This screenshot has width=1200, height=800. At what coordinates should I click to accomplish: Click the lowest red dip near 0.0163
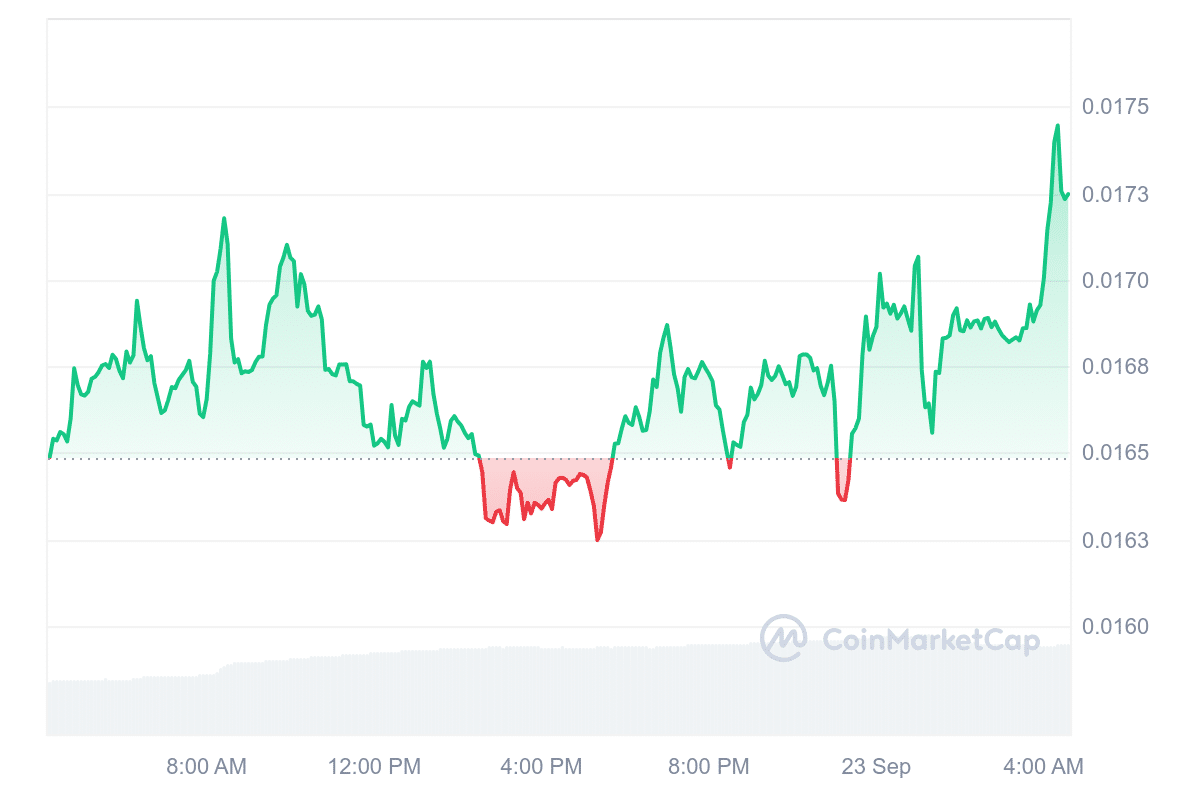[x=597, y=539]
